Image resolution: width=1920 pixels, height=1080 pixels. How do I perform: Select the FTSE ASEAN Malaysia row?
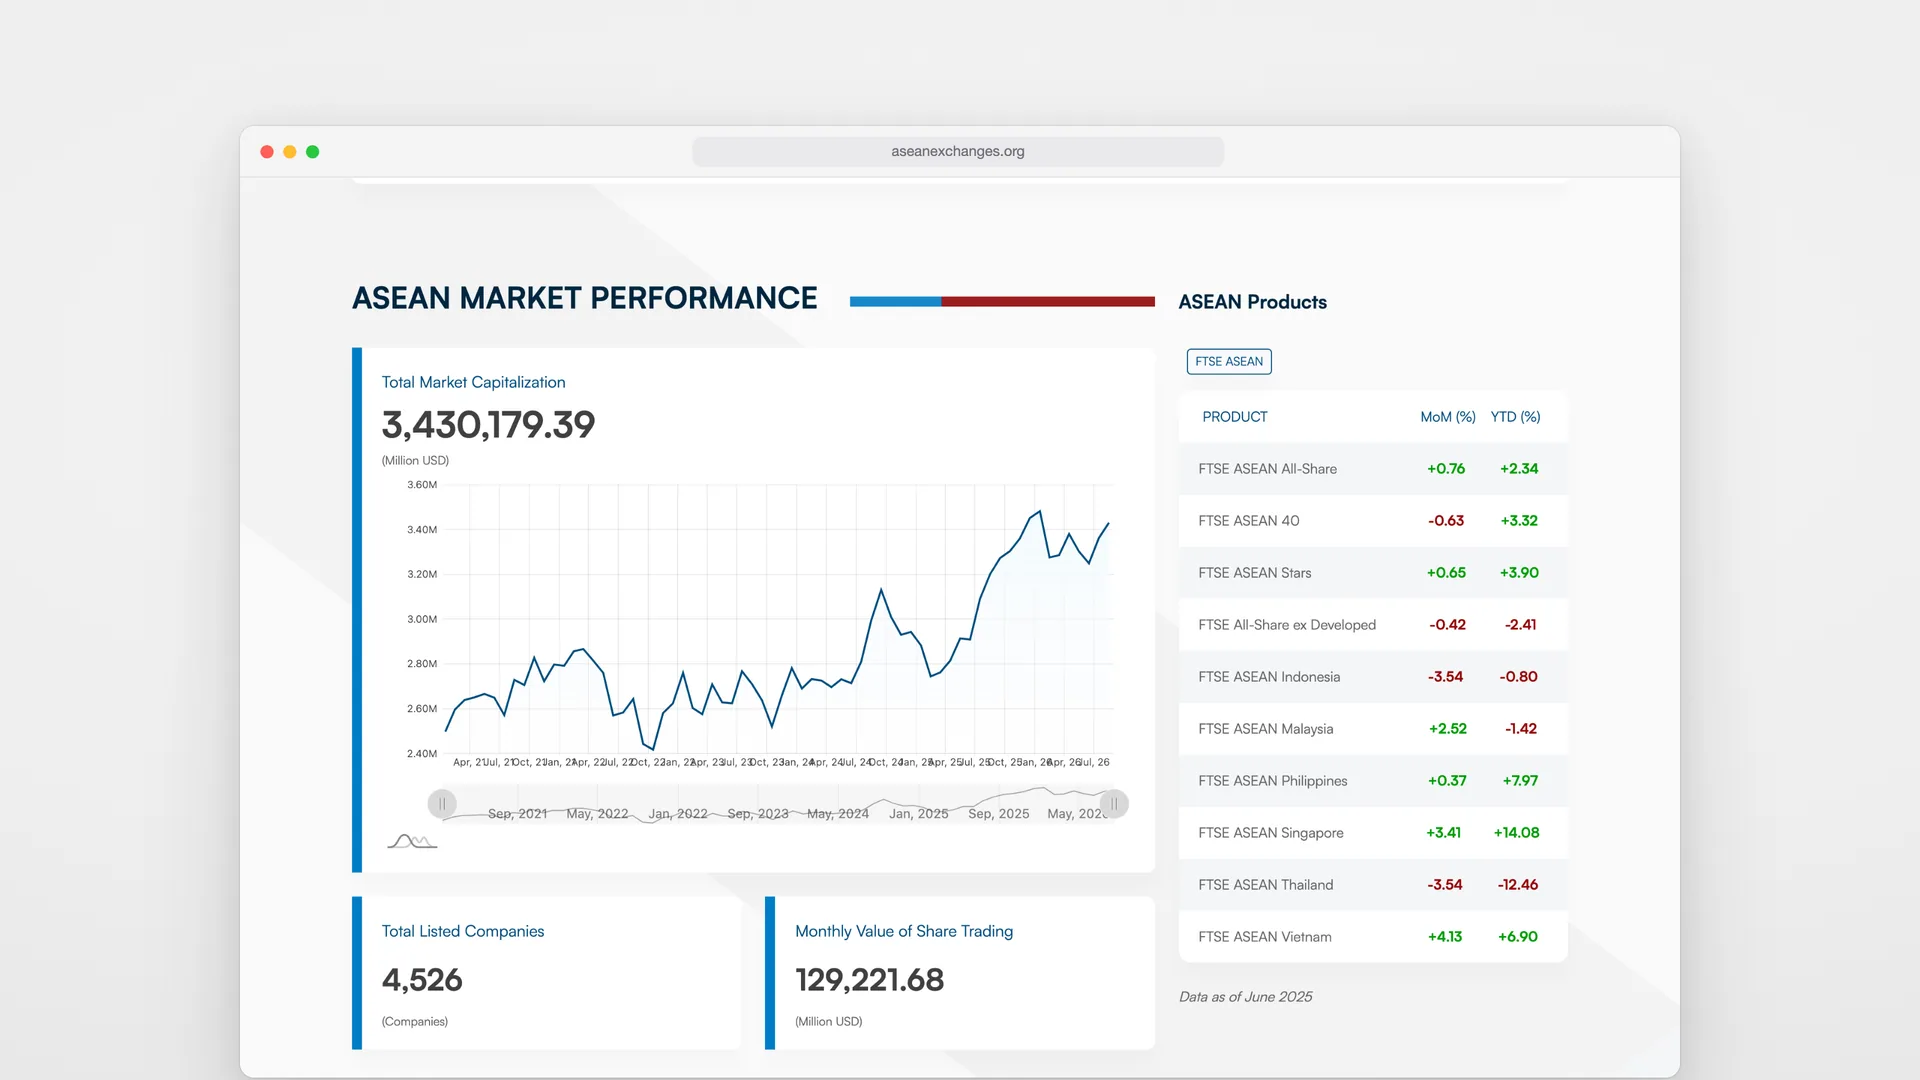click(x=1373, y=729)
